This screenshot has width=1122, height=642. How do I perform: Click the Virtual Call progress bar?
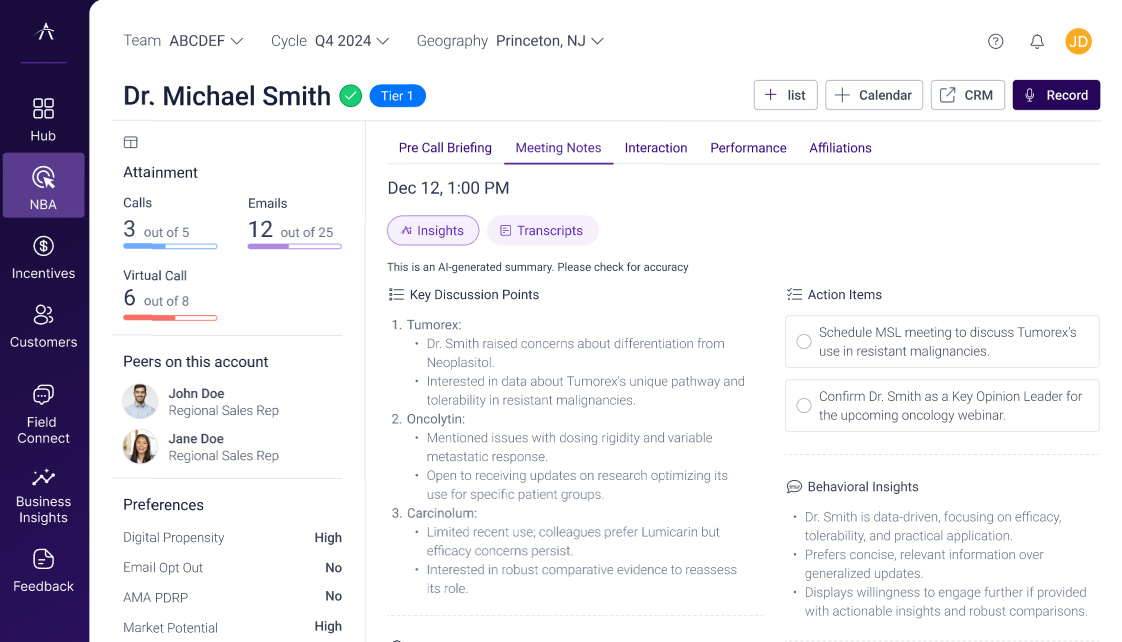[x=170, y=318]
